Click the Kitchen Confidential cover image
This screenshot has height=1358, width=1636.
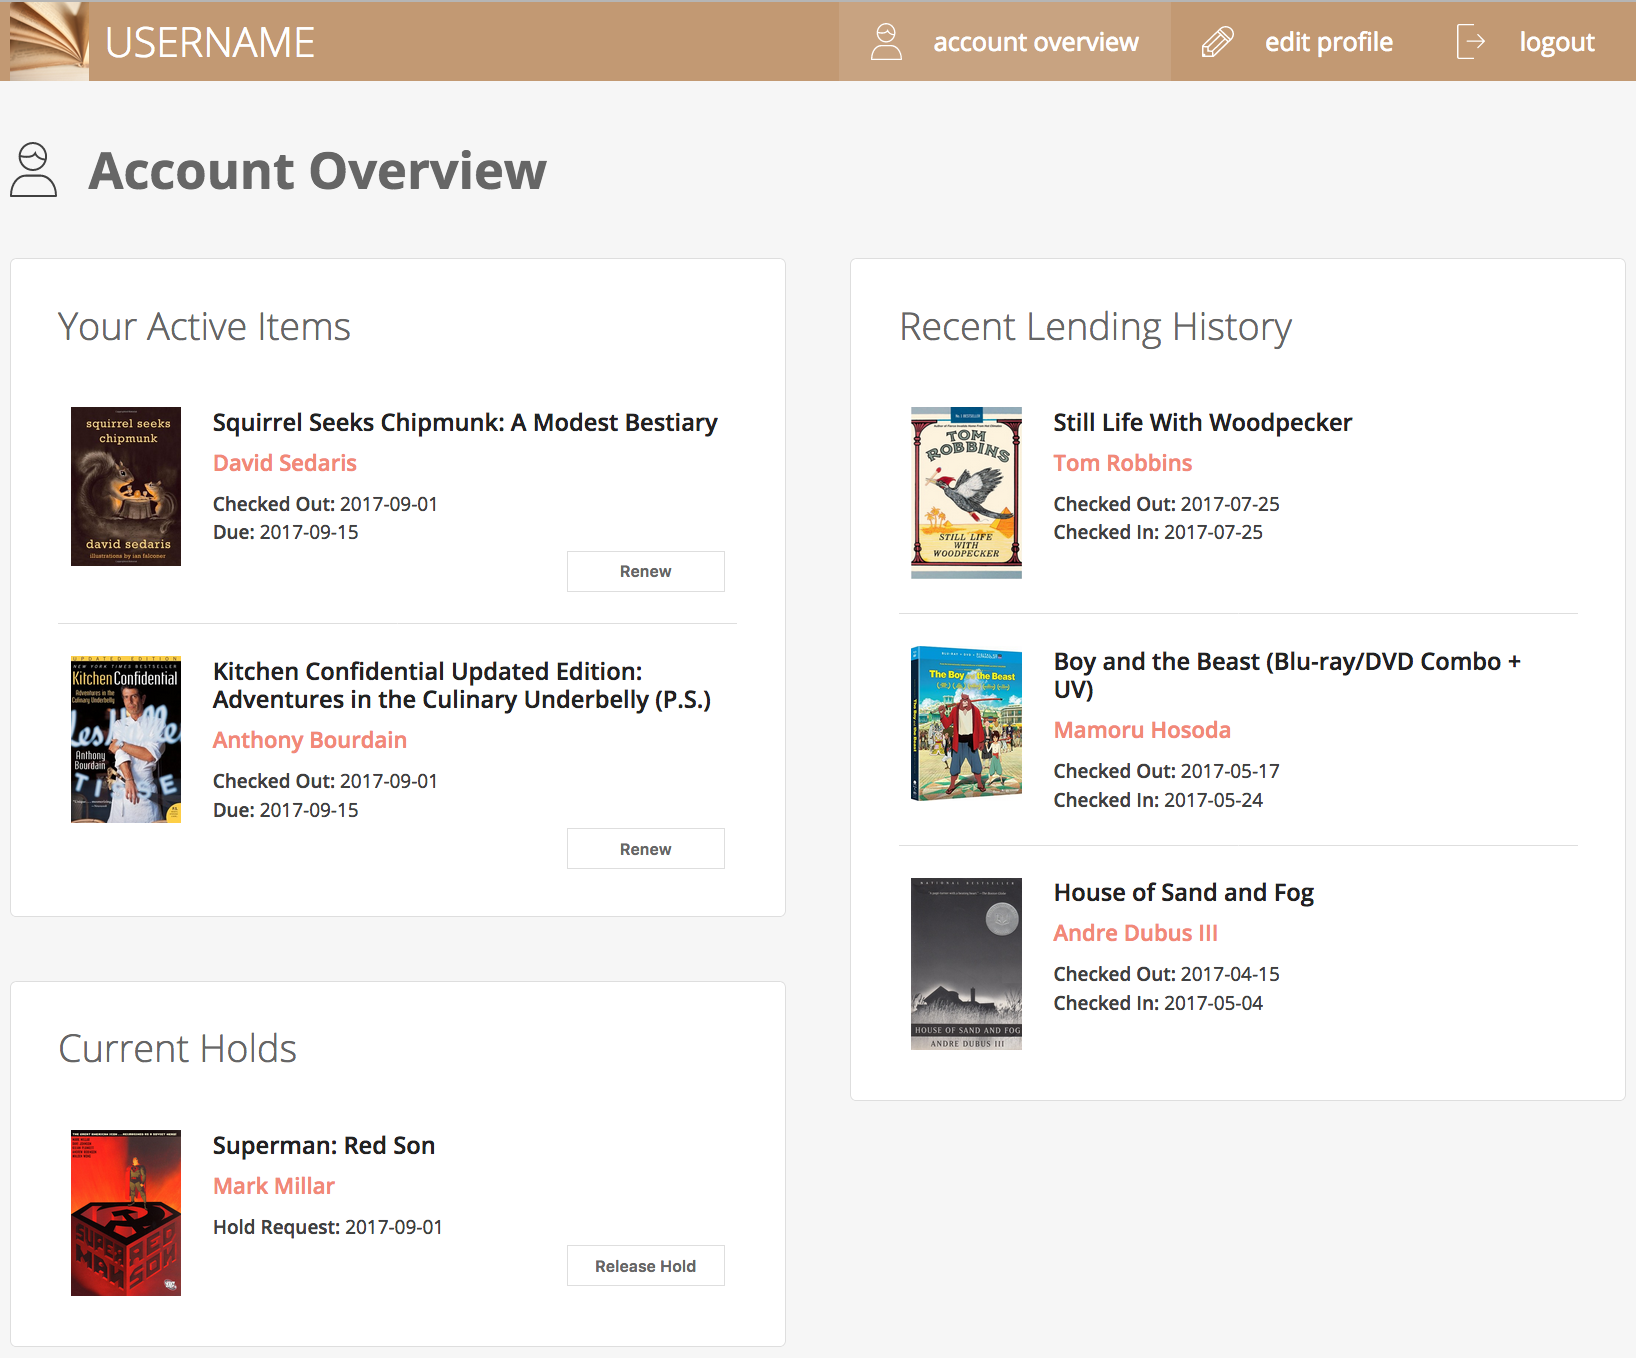tap(126, 739)
